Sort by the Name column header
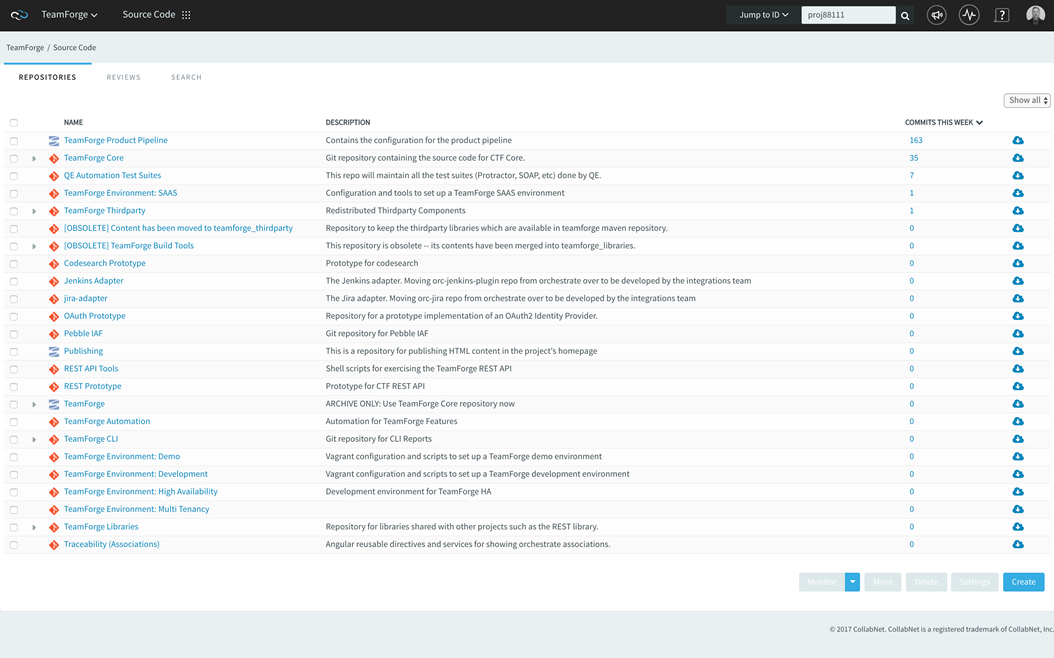This screenshot has width=1054, height=658. 73,122
